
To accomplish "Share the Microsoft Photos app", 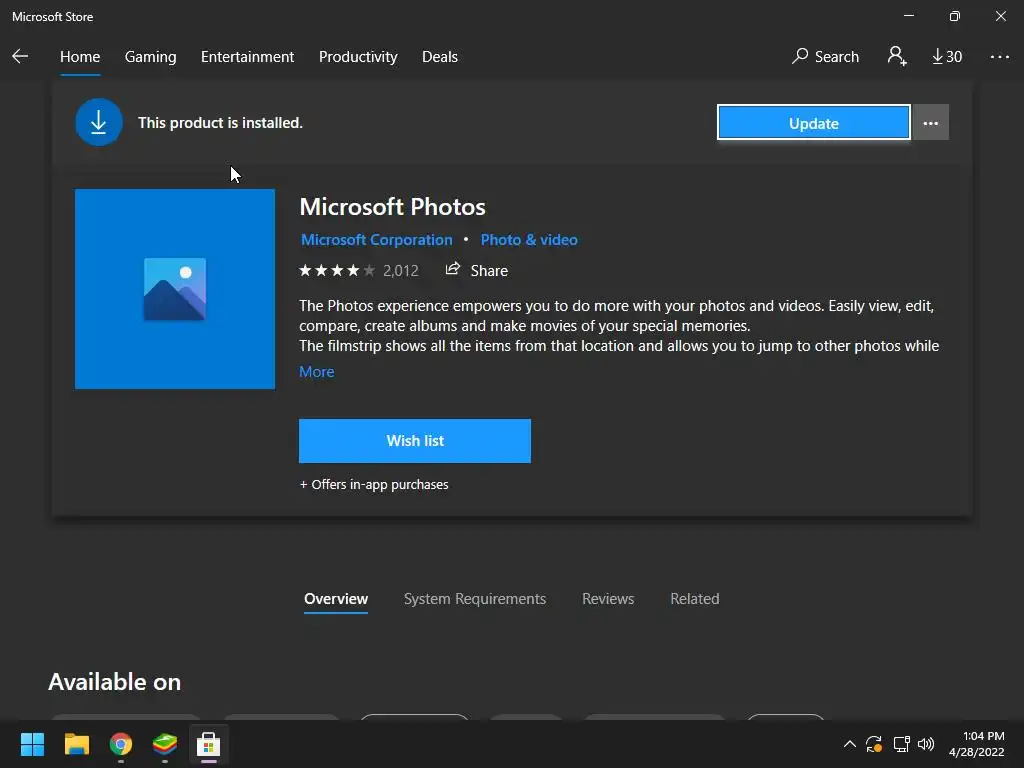I will [x=477, y=270].
